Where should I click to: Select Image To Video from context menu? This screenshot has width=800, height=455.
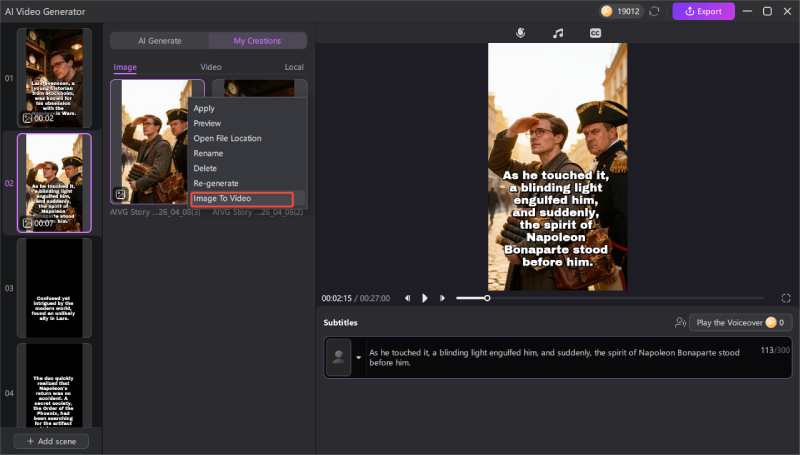[222, 199]
